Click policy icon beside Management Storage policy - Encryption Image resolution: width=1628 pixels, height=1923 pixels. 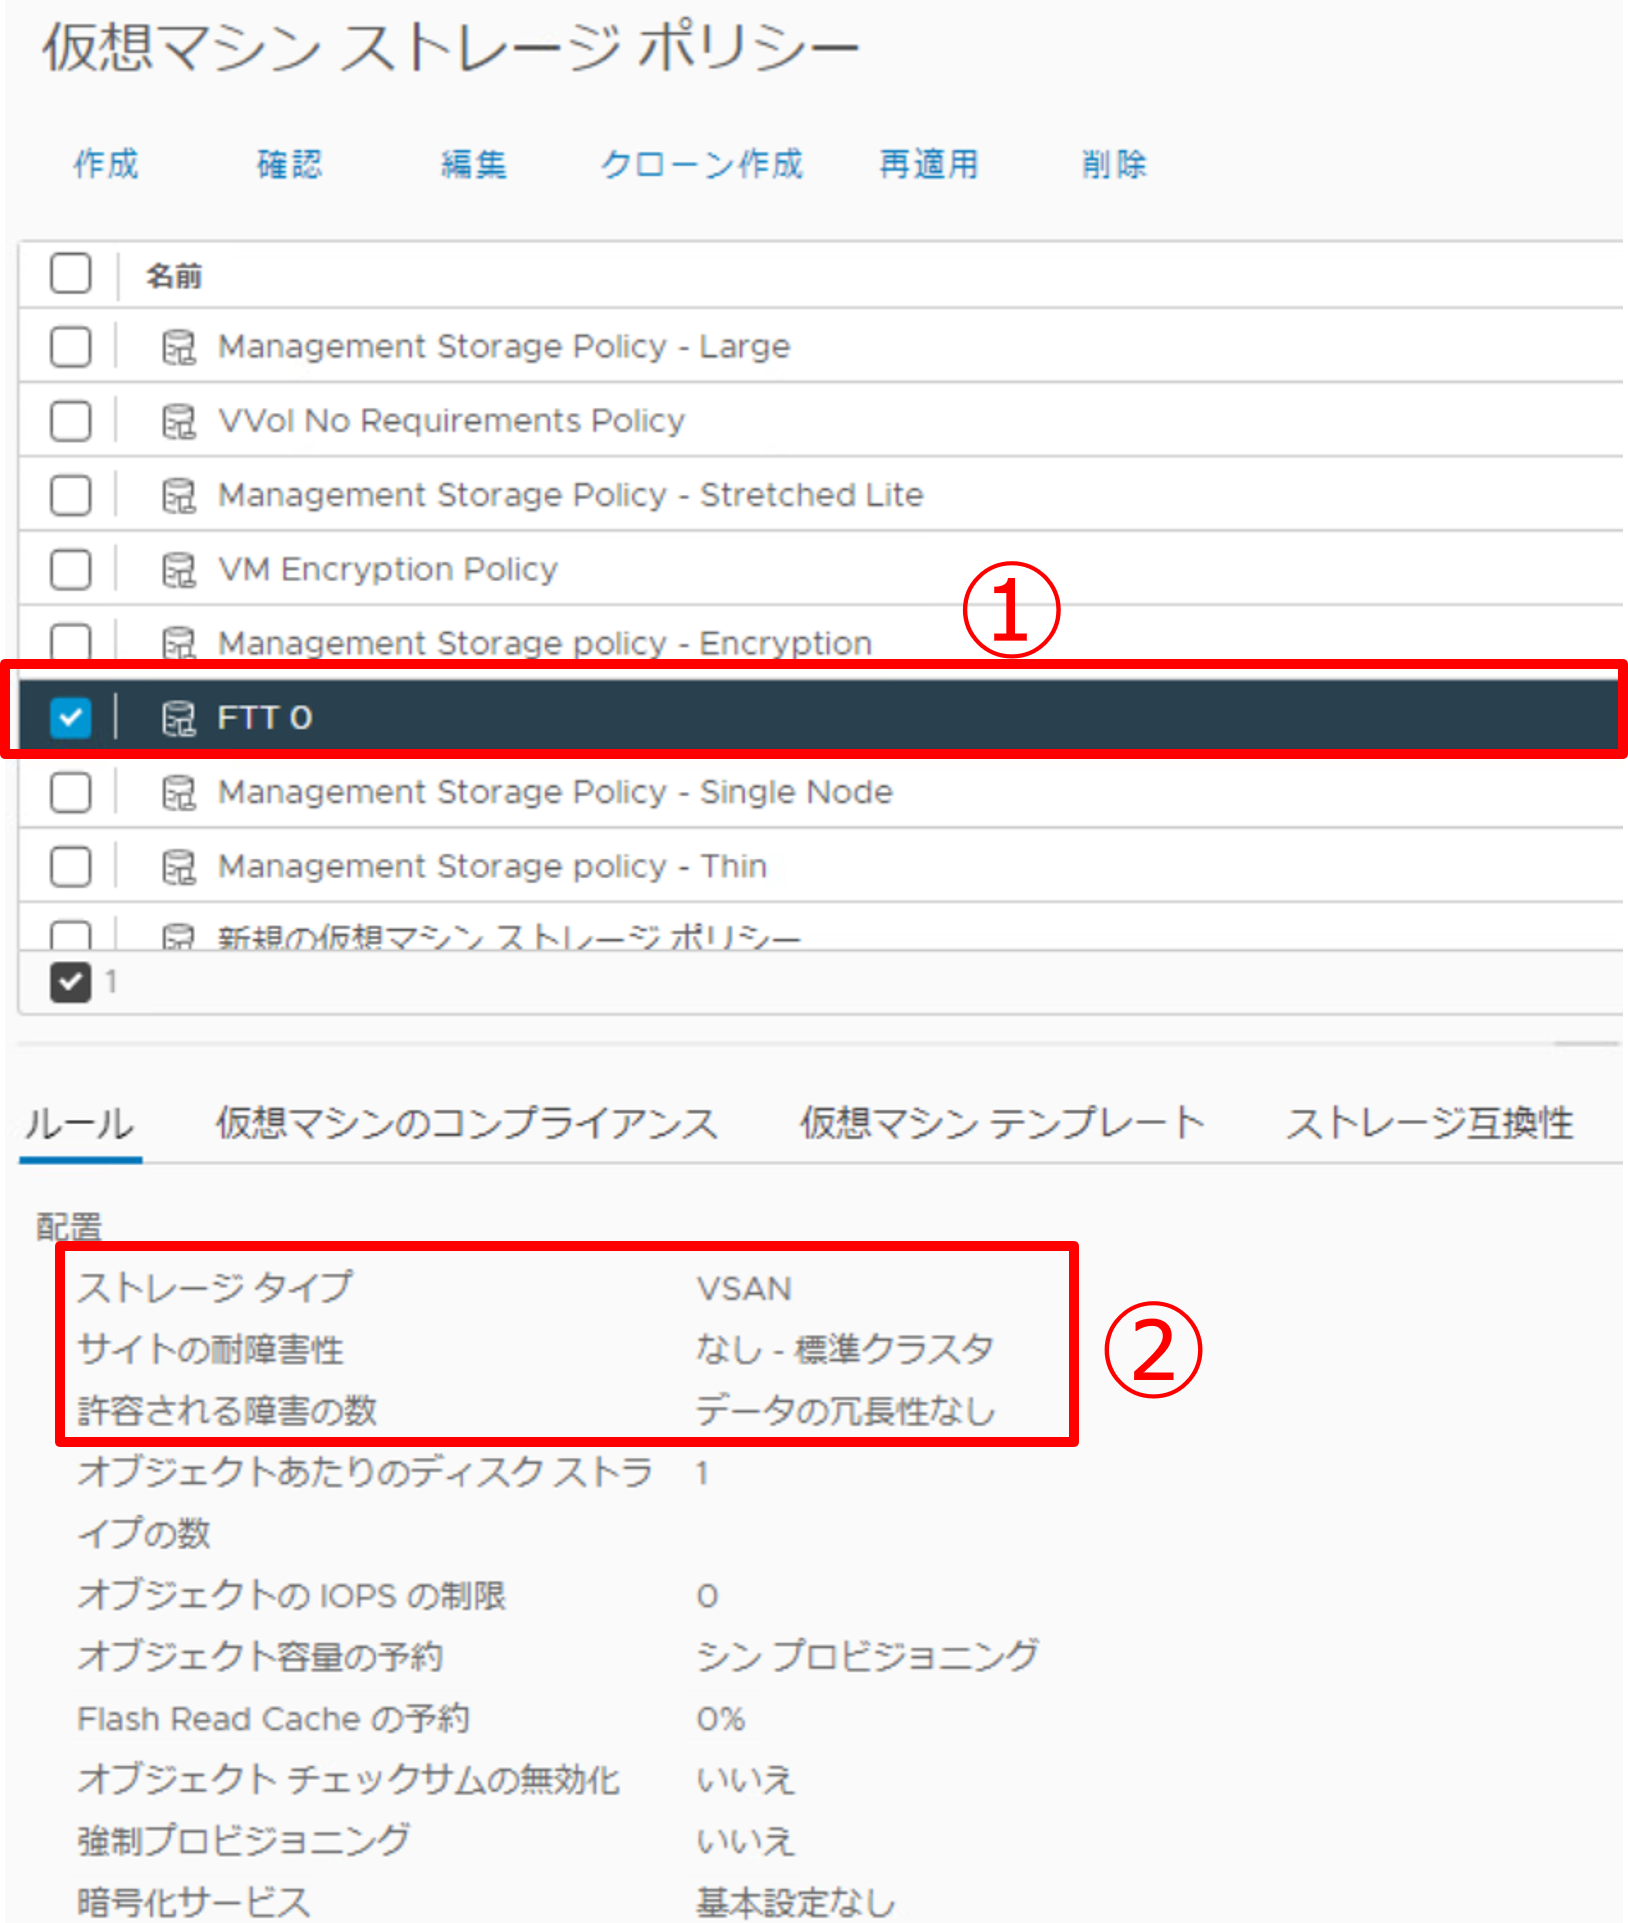click(179, 642)
